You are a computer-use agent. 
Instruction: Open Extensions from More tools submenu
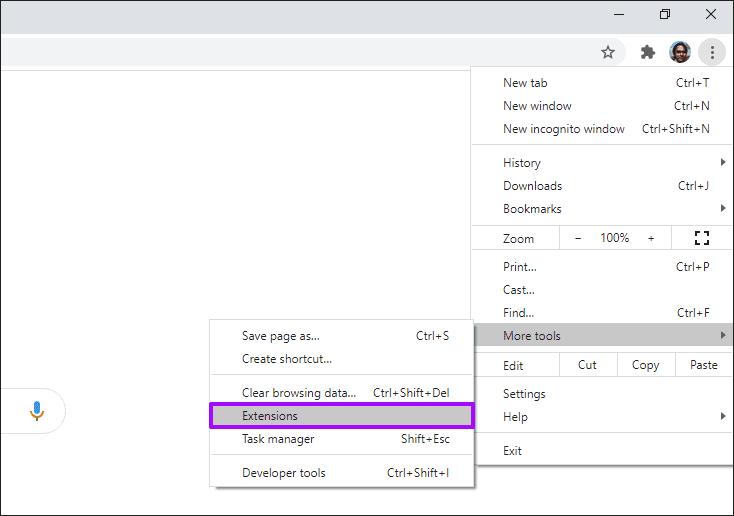coord(342,416)
